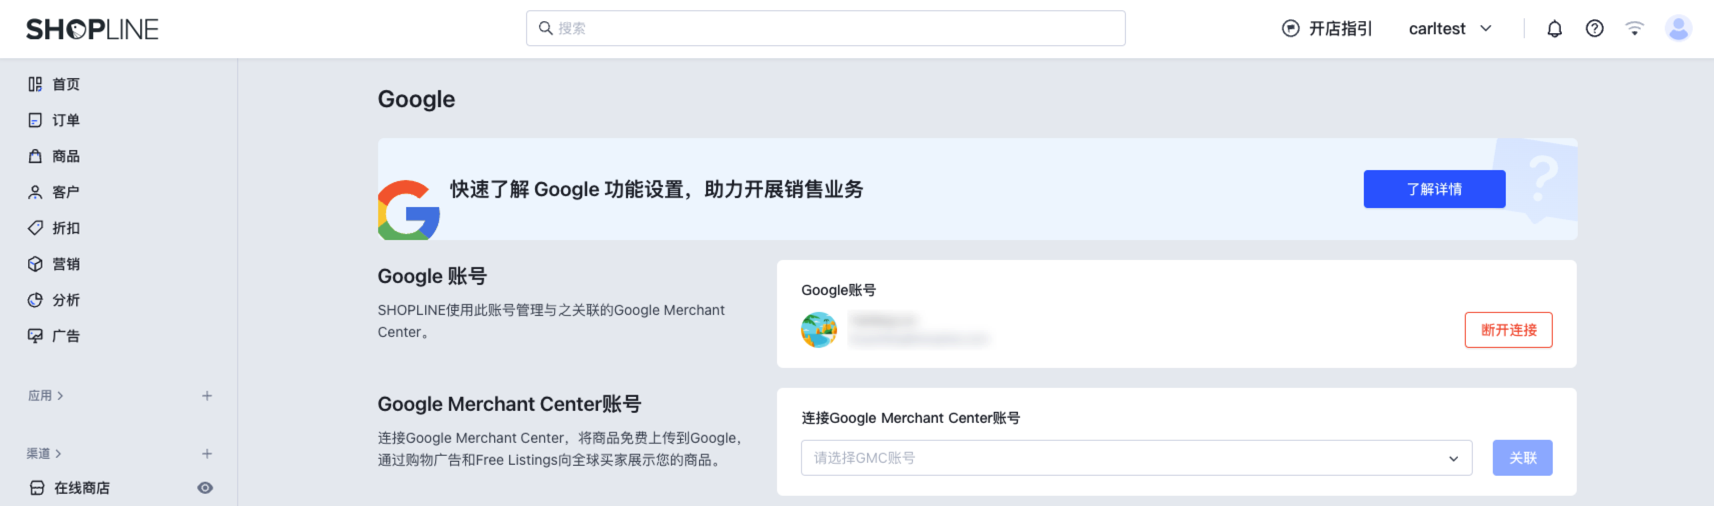Click the wifi signal icon
The width and height of the screenshot is (1714, 506).
(x=1635, y=29)
